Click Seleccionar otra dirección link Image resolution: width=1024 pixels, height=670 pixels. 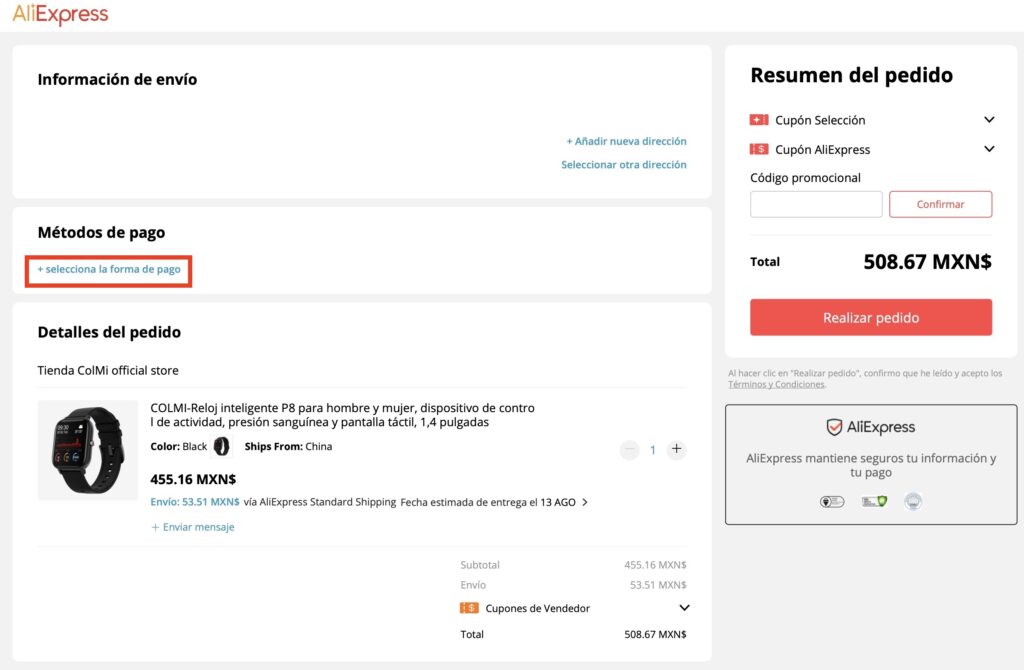(x=624, y=165)
